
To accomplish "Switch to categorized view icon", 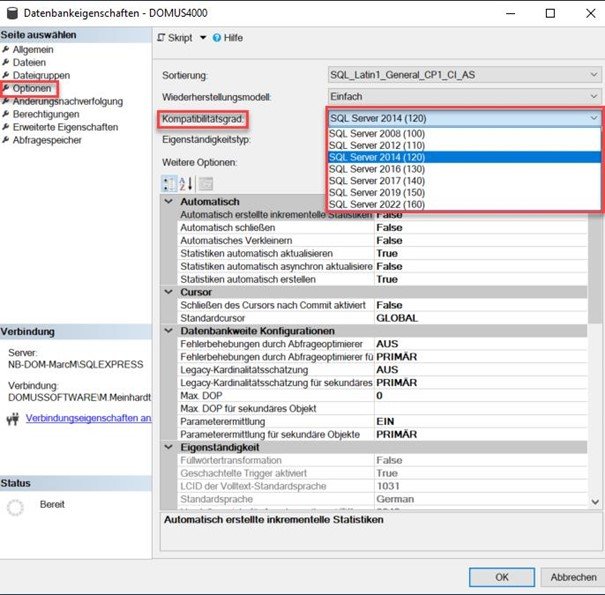I will coord(169,184).
